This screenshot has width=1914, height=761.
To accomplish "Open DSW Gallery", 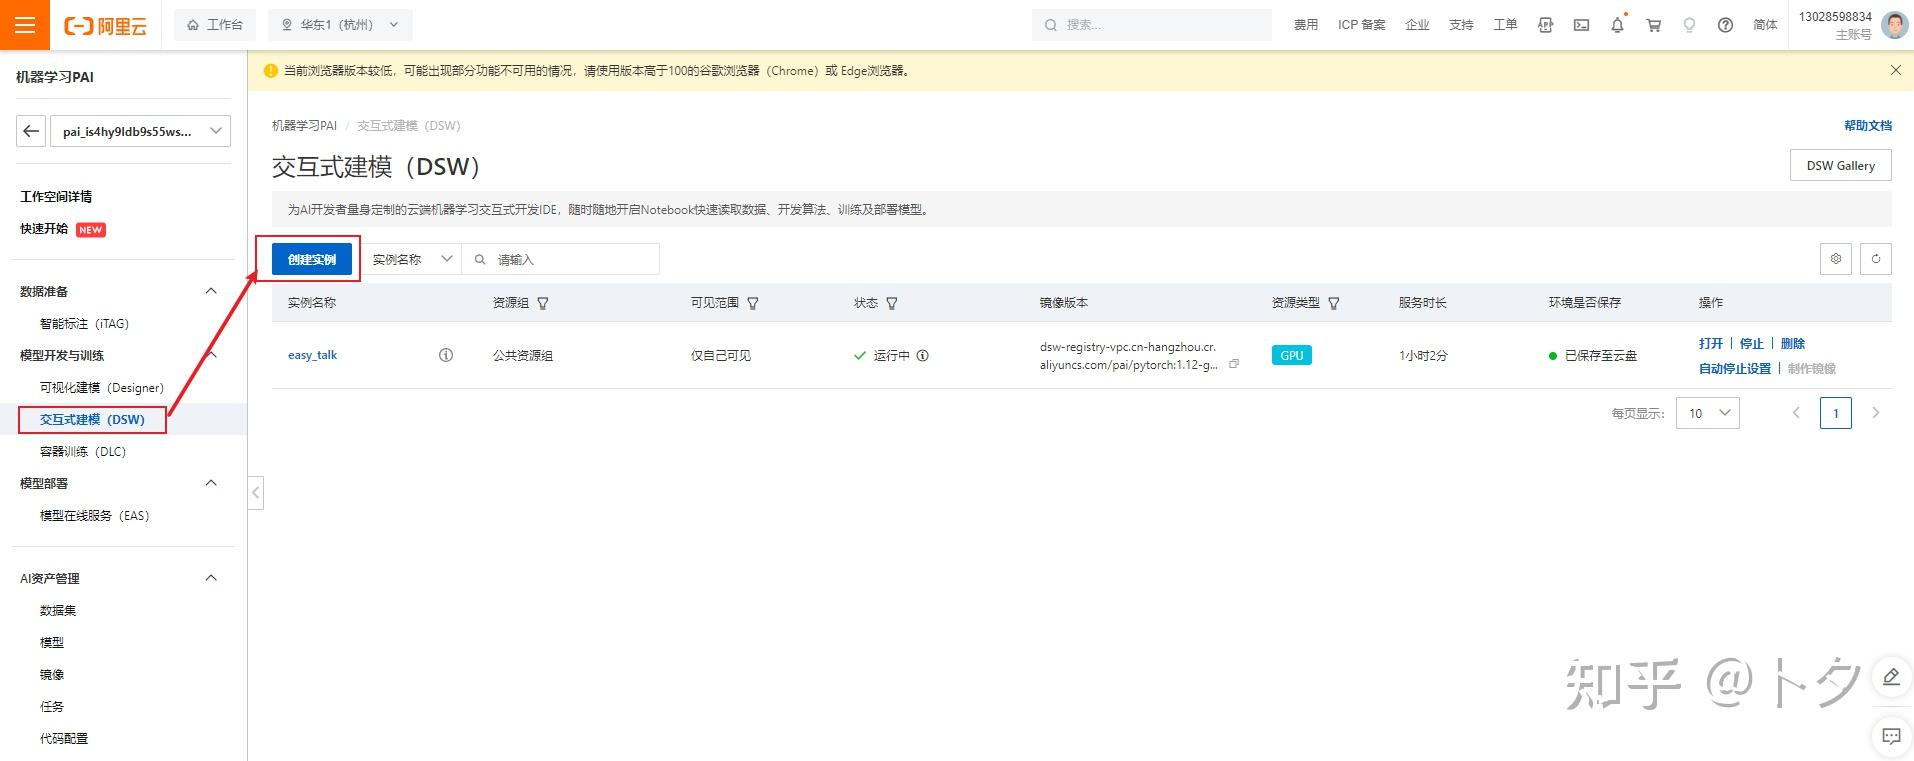I will pyautogui.click(x=1840, y=165).
